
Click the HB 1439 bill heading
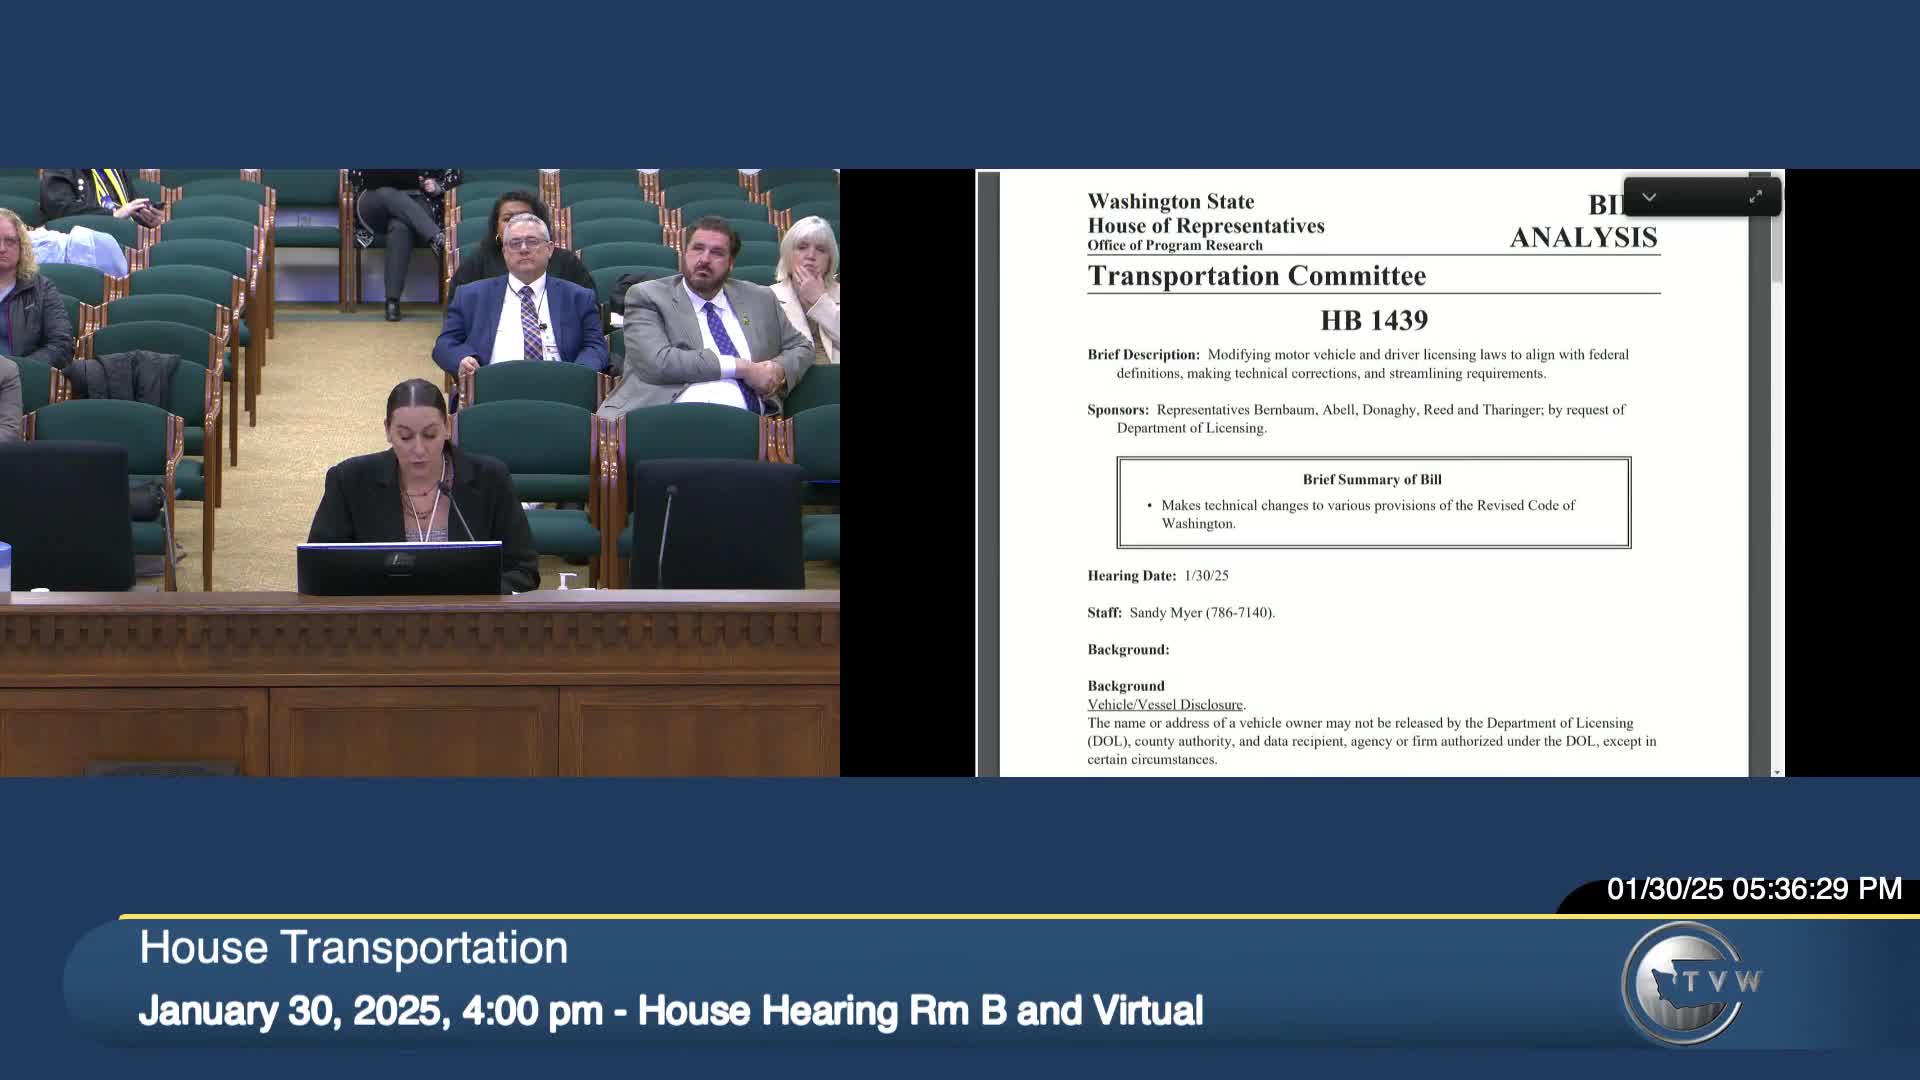coord(1373,321)
